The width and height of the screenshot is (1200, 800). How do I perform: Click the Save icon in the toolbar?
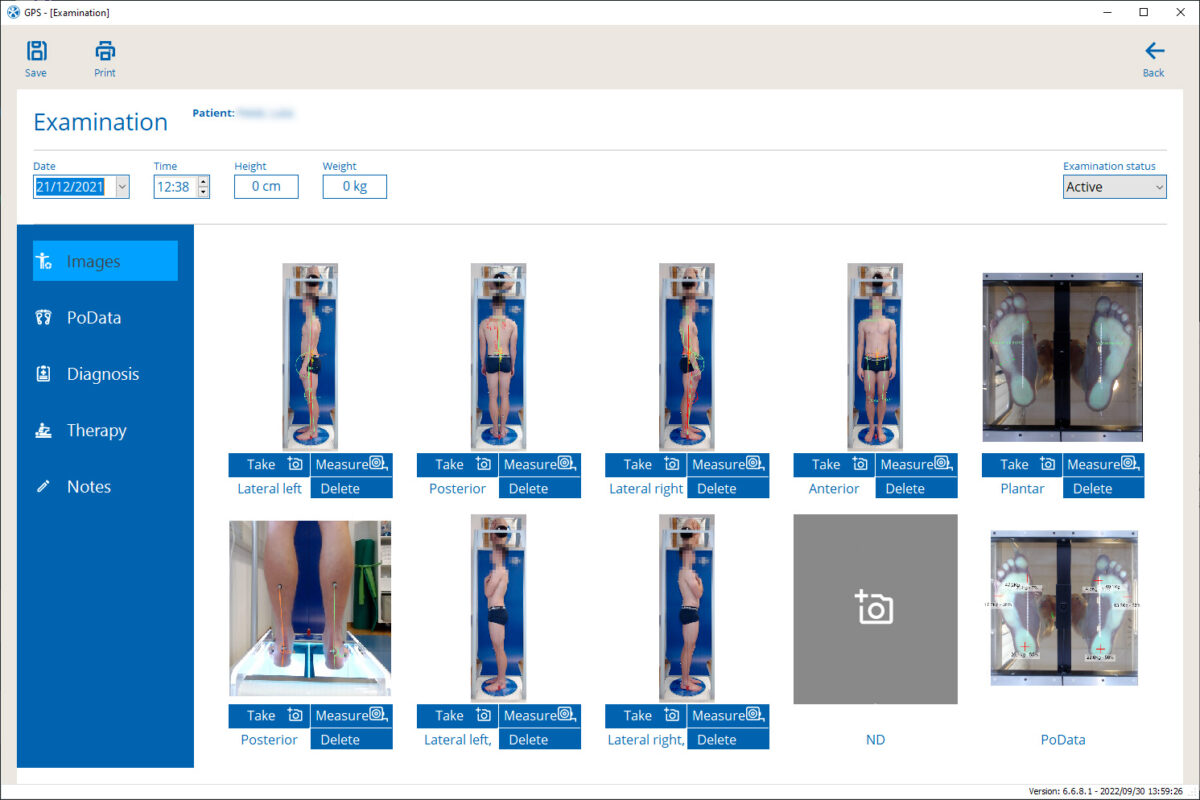pyautogui.click(x=36, y=58)
